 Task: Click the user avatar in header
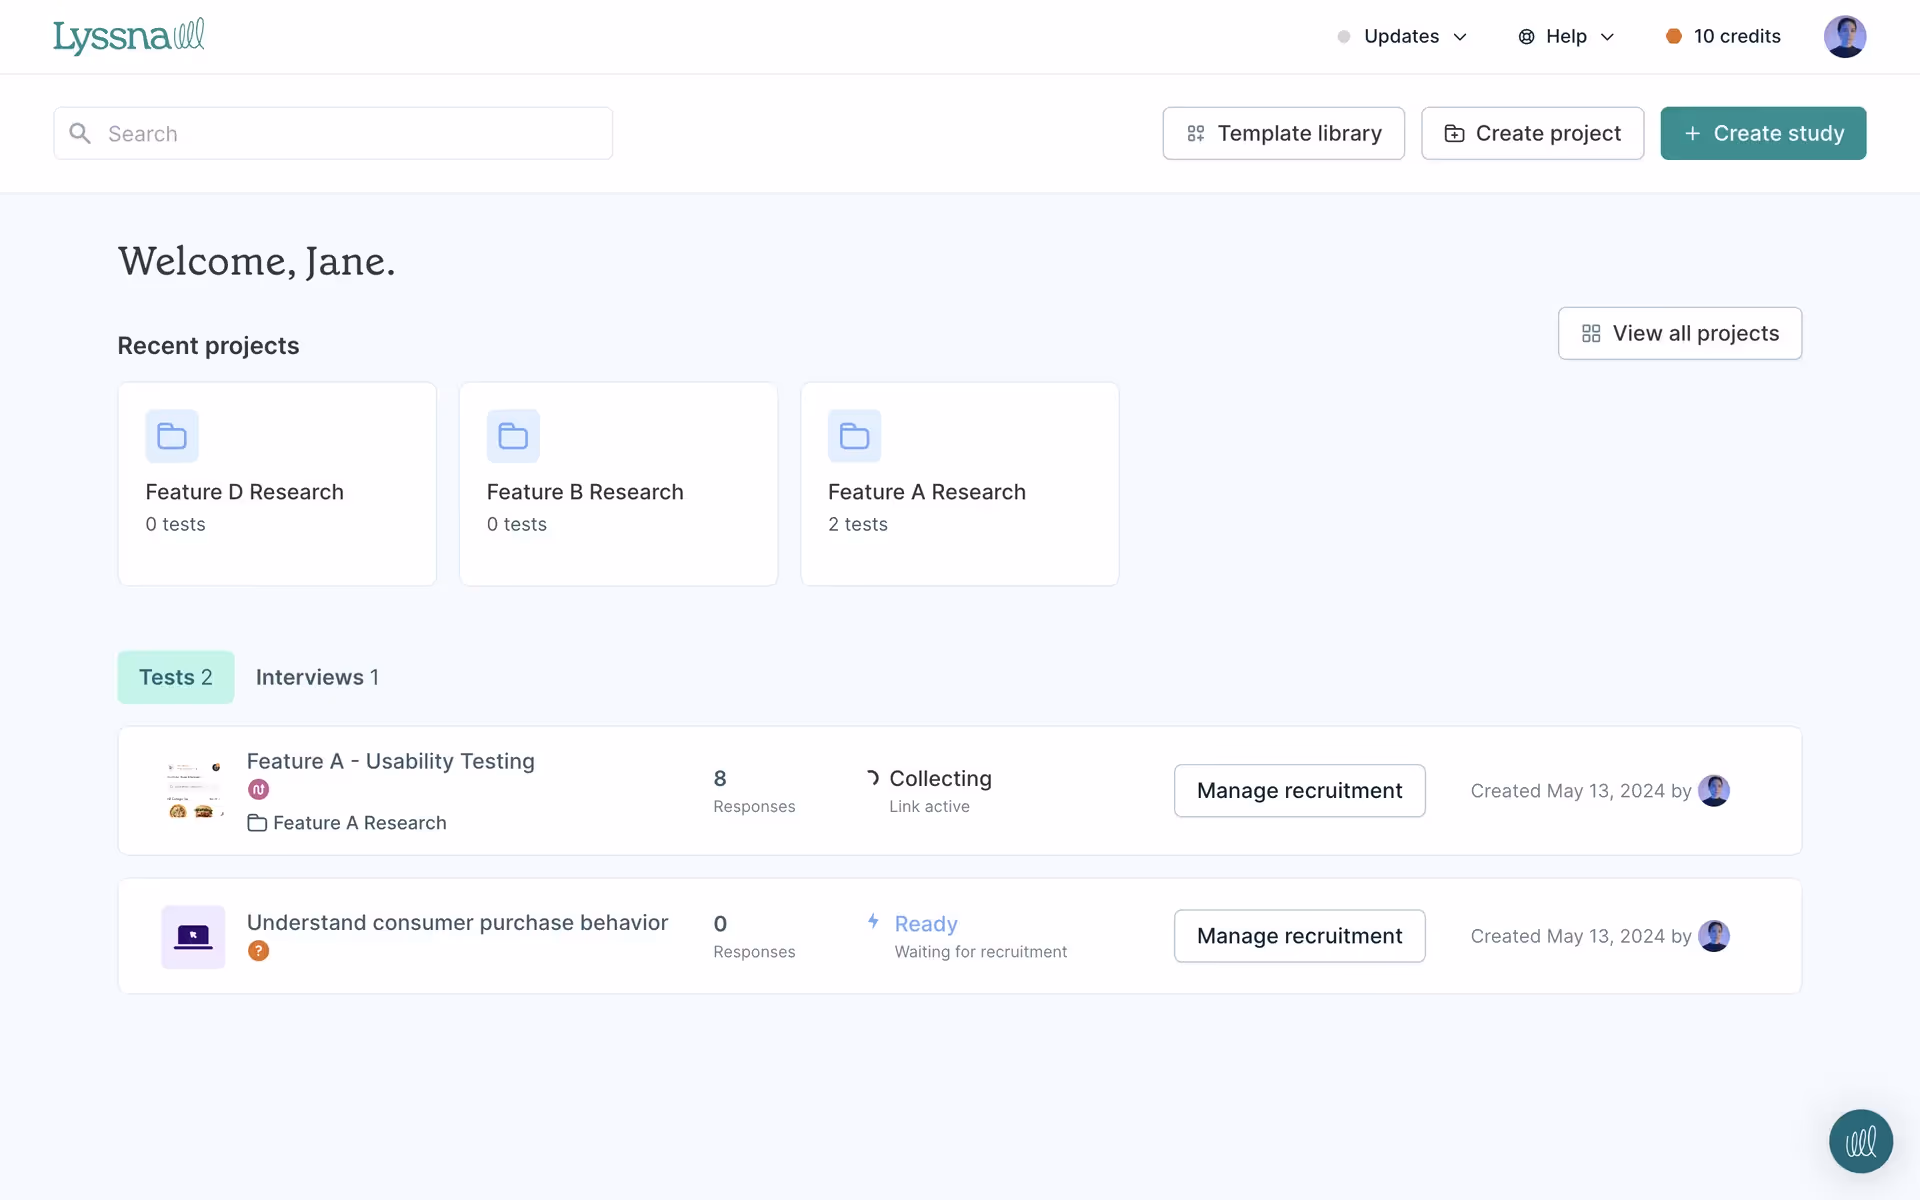(x=1844, y=37)
